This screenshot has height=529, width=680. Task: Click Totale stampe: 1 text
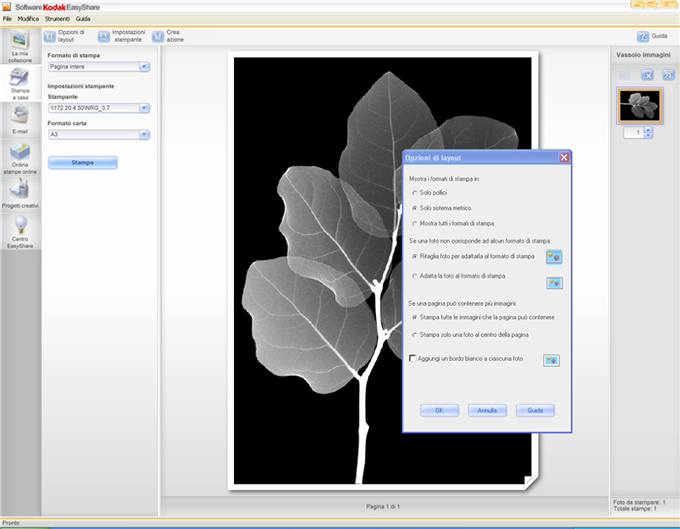click(634, 509)
